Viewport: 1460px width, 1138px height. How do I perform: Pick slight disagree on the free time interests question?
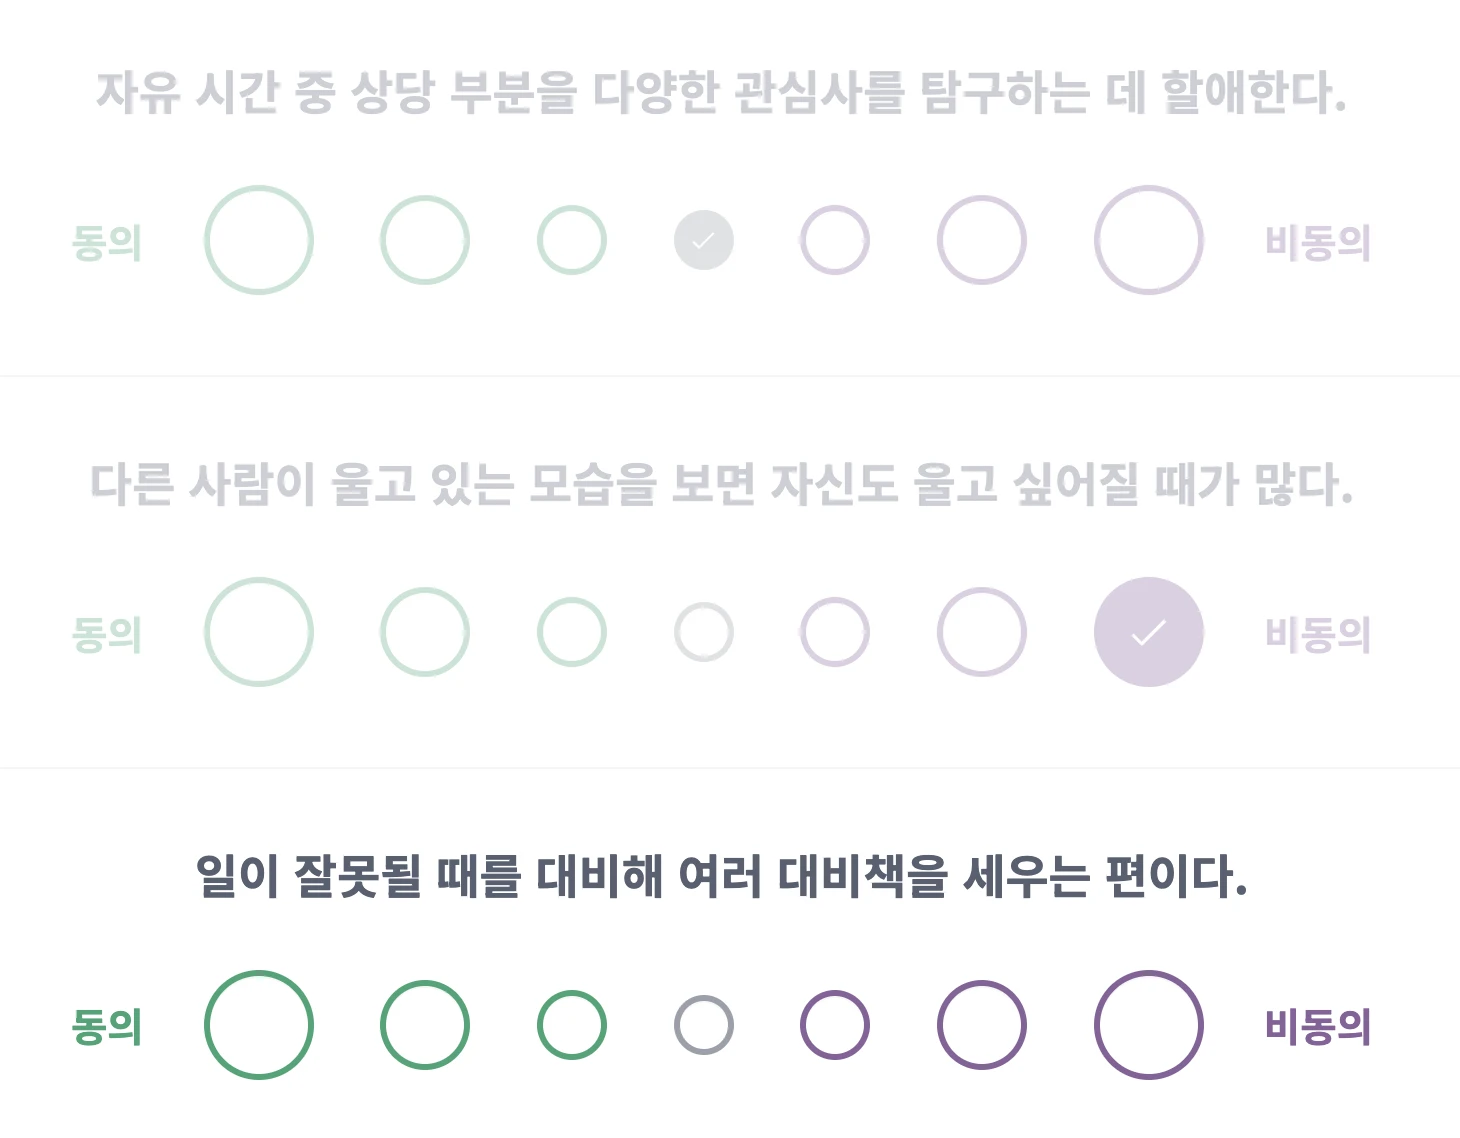pyautogui.click(x=835, y=240)
